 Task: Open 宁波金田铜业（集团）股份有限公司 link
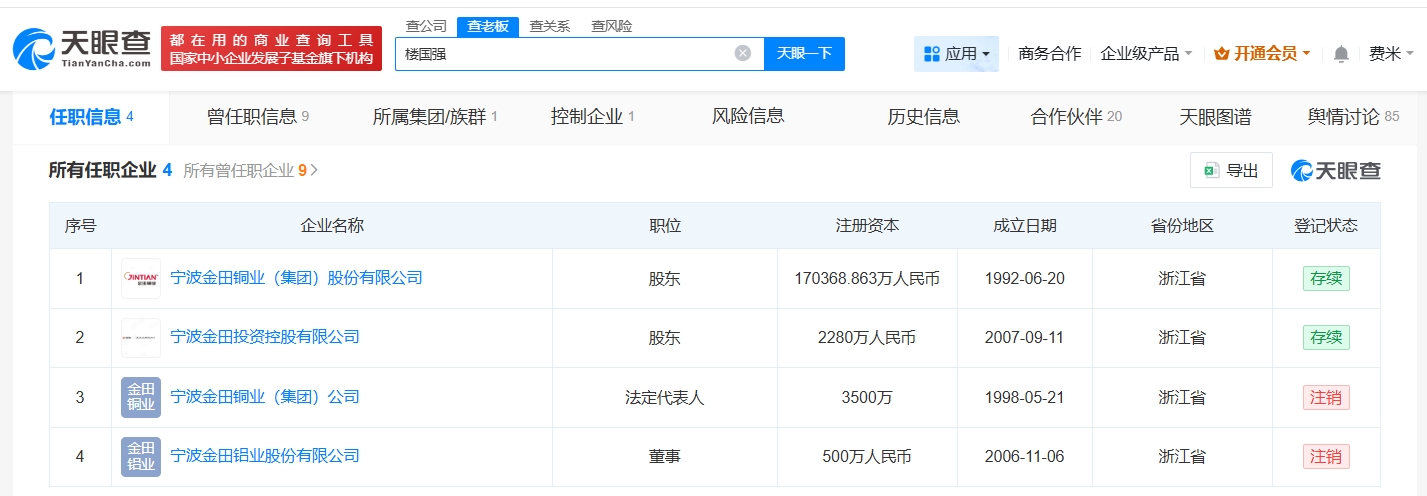point(296,278)
